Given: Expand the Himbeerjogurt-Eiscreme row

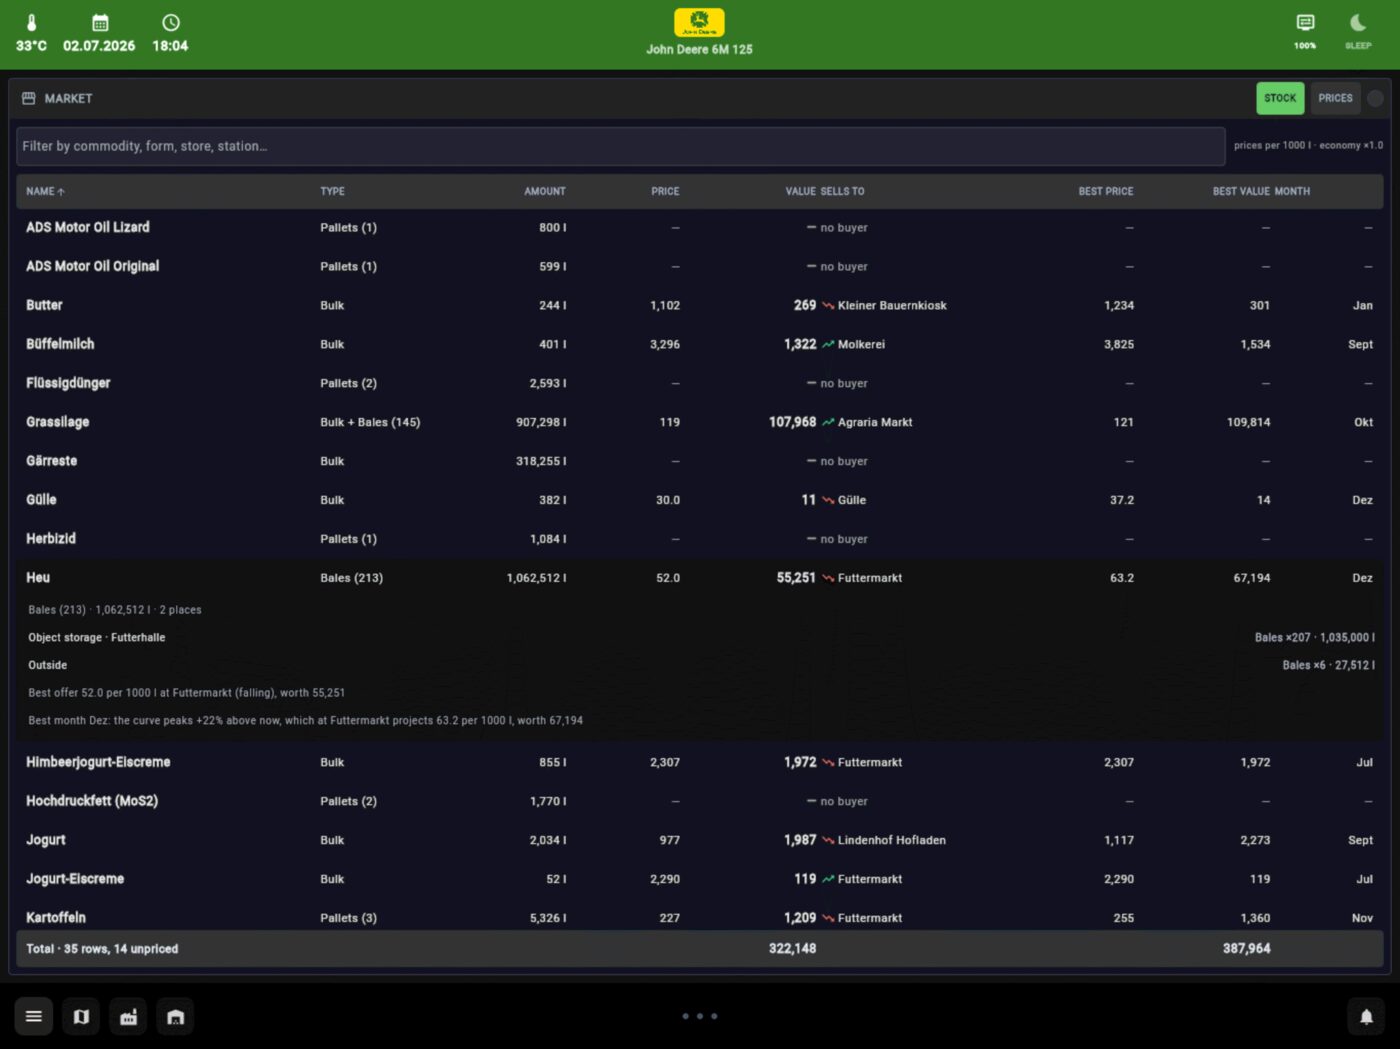Looking at the screenshot, I should pyautogui.click(x=700, y=762).
